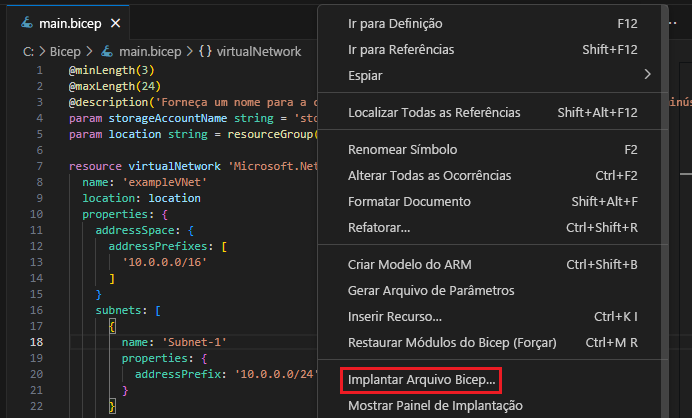The width and height of the screenshot is (692, 418).
Task: Click the subnets property
Action: (118, 310)
